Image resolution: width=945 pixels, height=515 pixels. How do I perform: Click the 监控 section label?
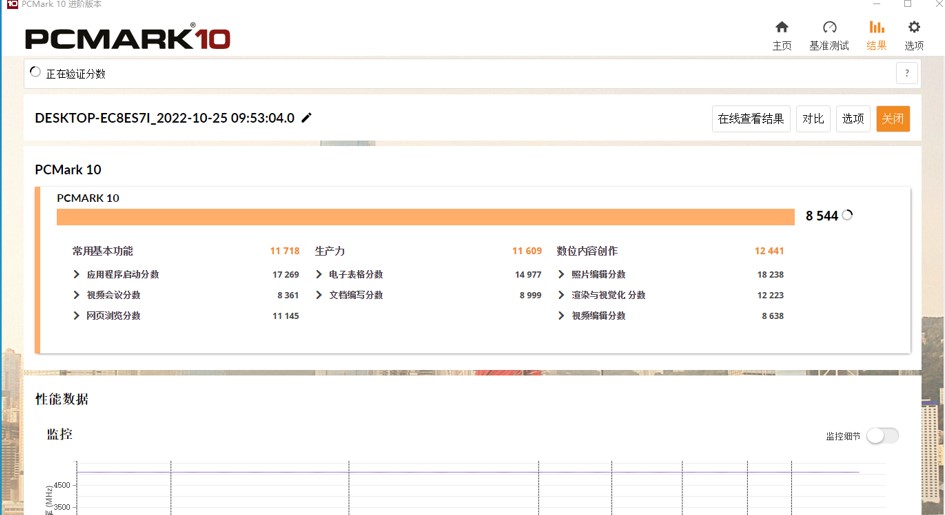pyautogui.click(x=60, y=434)
